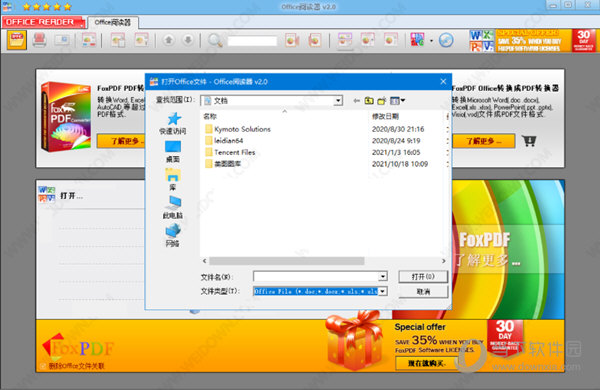This screenshot has height=390, width=600.
Task: Click the shopping cart icon
Action: click(529, 141)
